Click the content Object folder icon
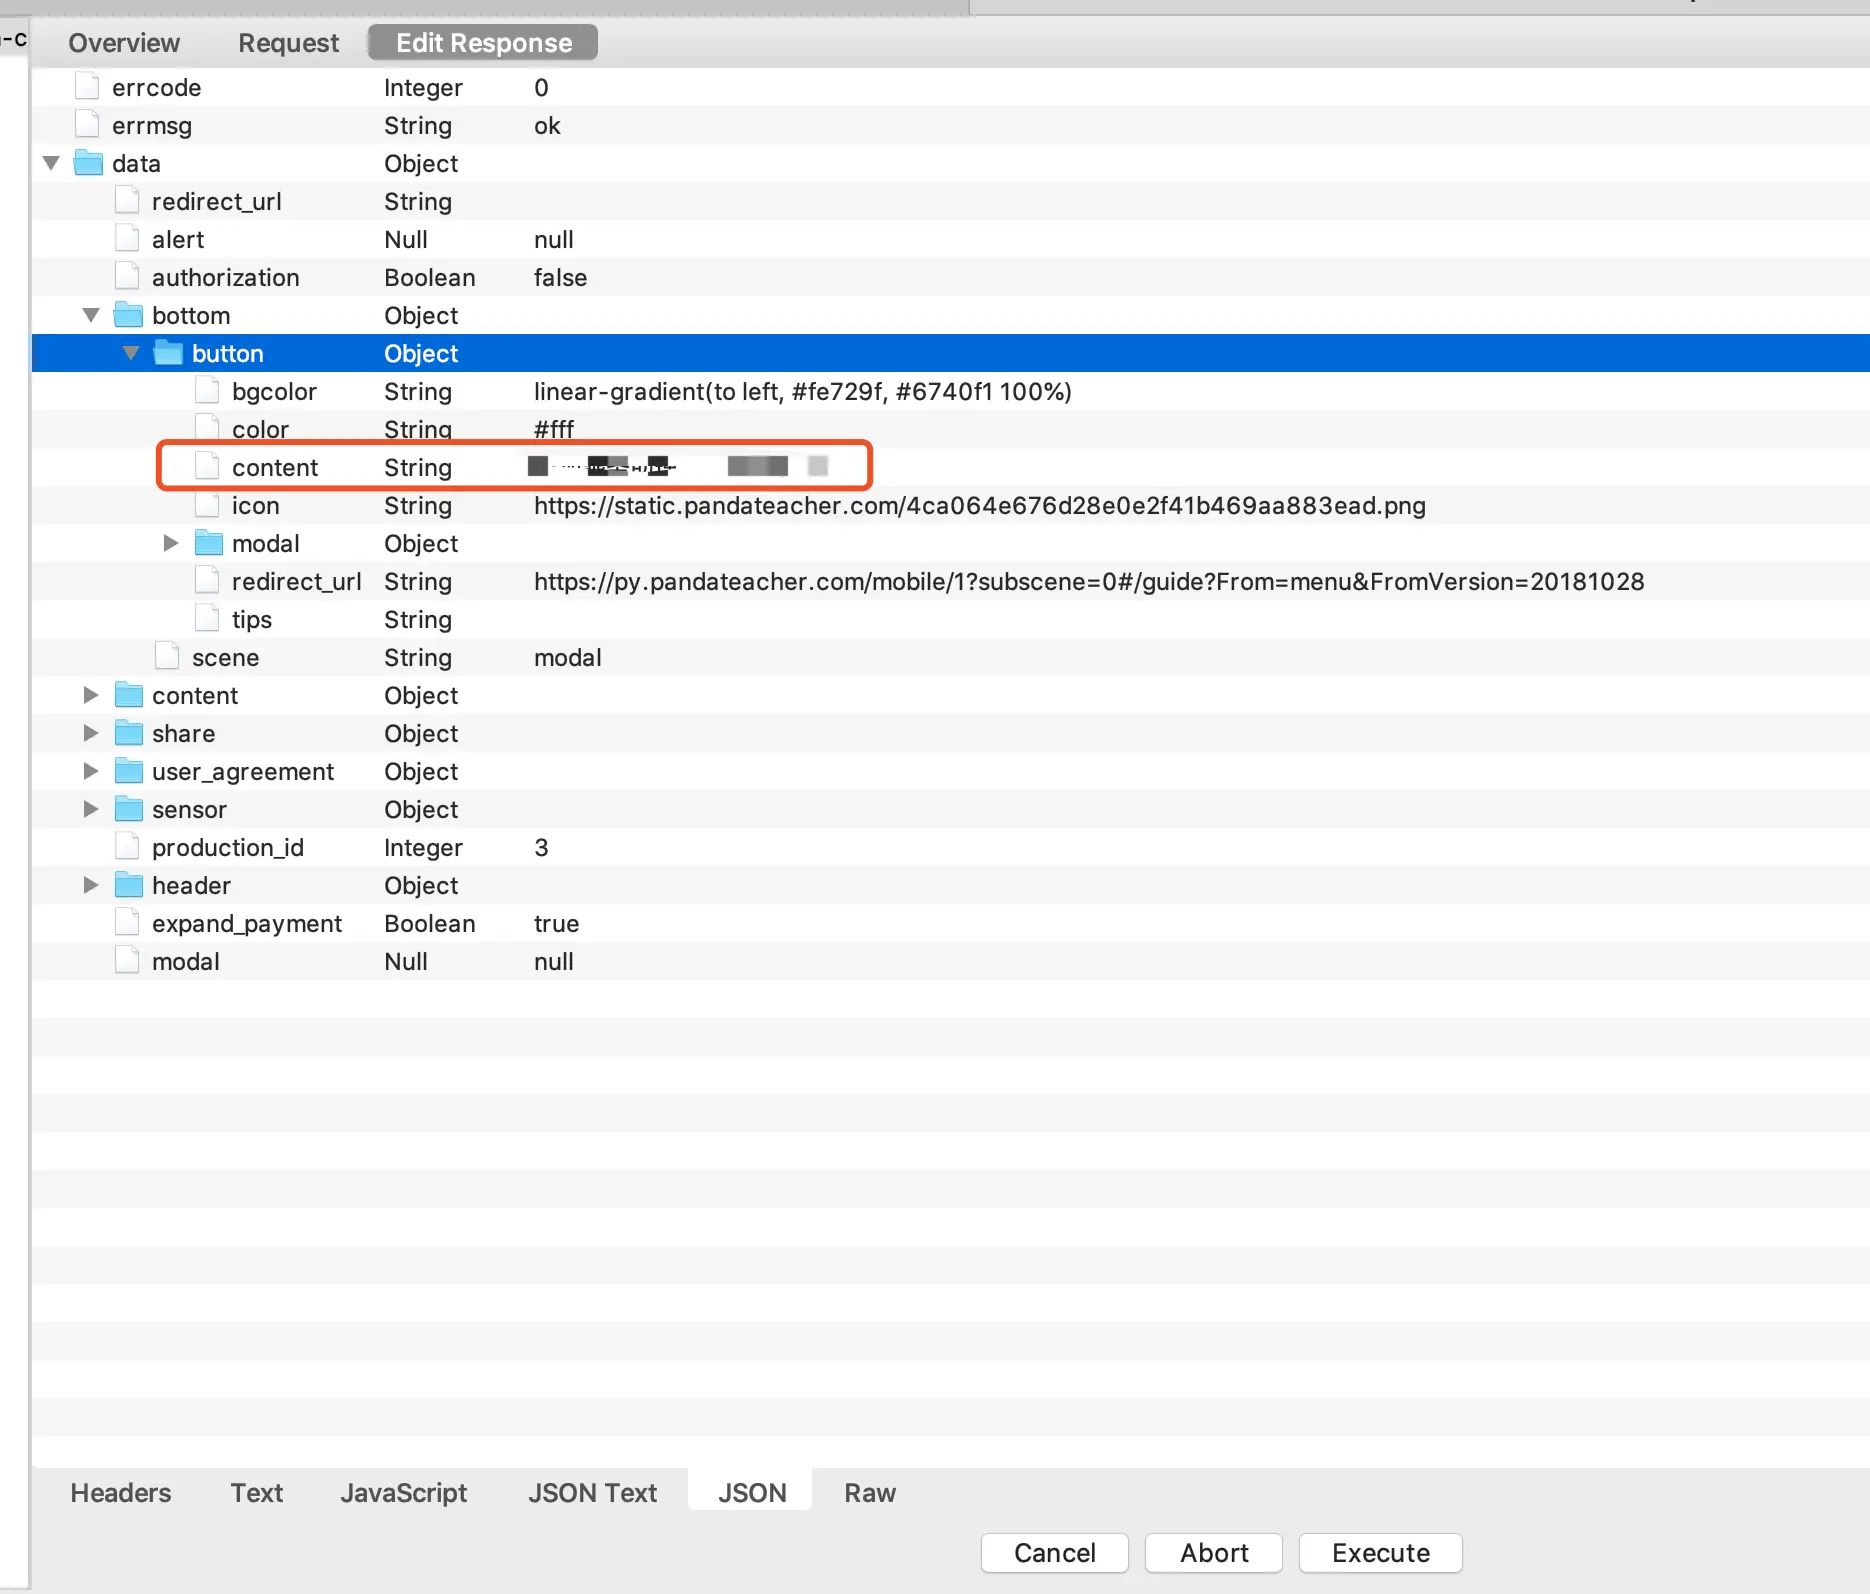Image resolution: width=1870 pixels, height=1594 pixels. [x=129, y=695]
